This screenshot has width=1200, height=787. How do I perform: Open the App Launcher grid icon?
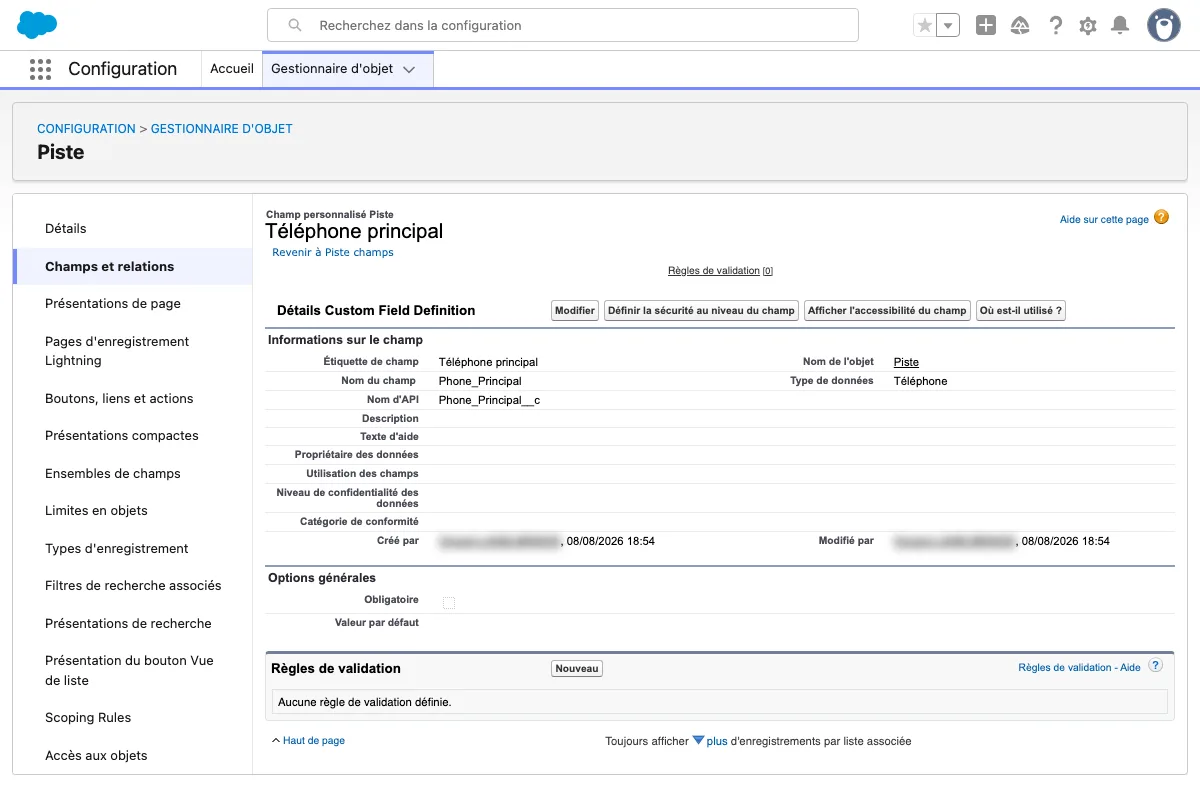[x=40, y=69]
